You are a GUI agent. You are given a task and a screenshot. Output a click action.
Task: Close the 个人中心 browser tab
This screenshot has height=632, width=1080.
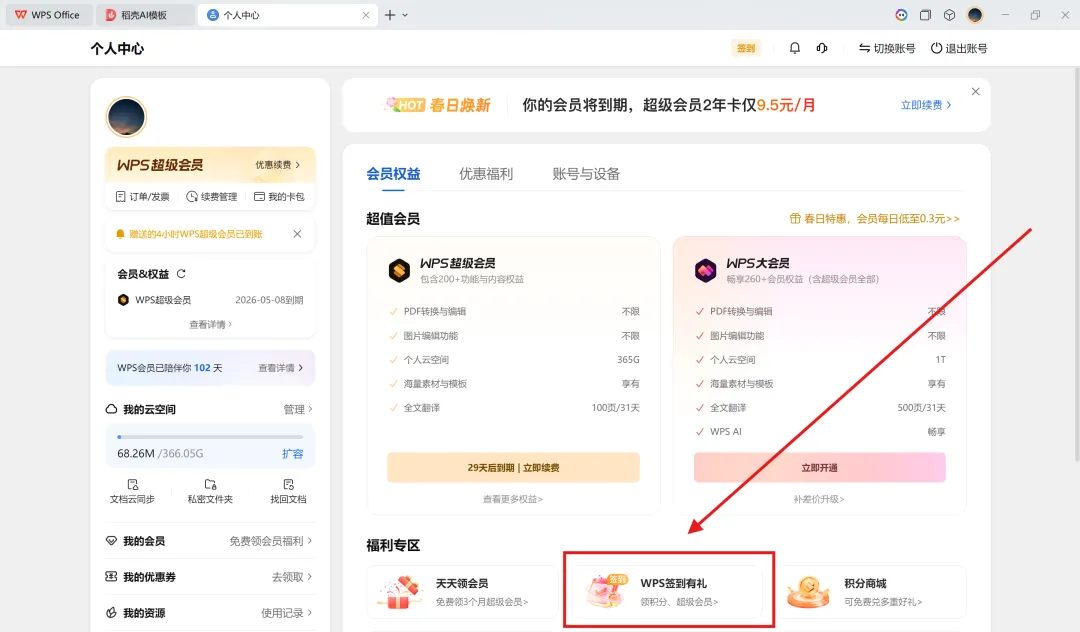pyautogui.click(x=366, y=14)
